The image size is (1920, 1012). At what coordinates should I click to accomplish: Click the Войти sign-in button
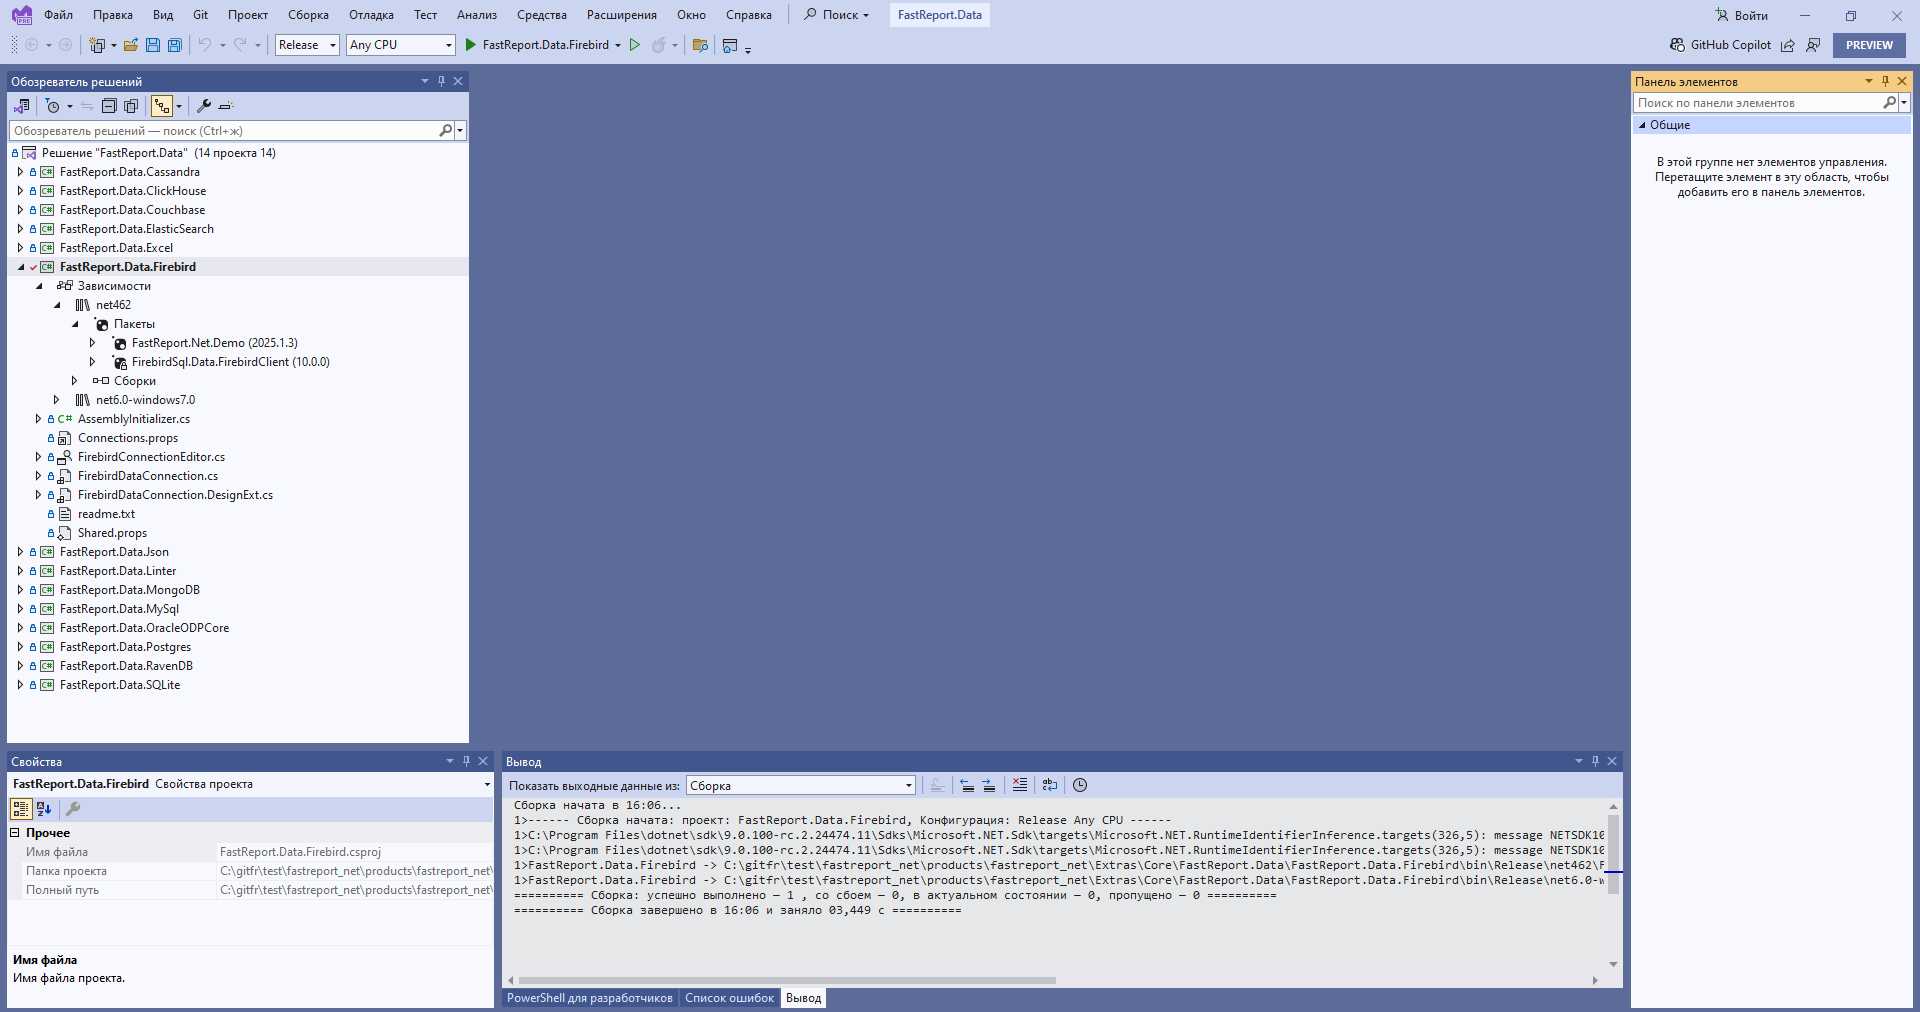click(1742, 15)
